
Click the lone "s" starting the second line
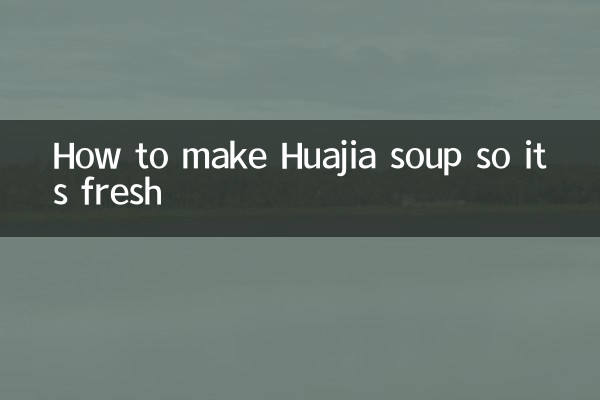pos(60,195)
